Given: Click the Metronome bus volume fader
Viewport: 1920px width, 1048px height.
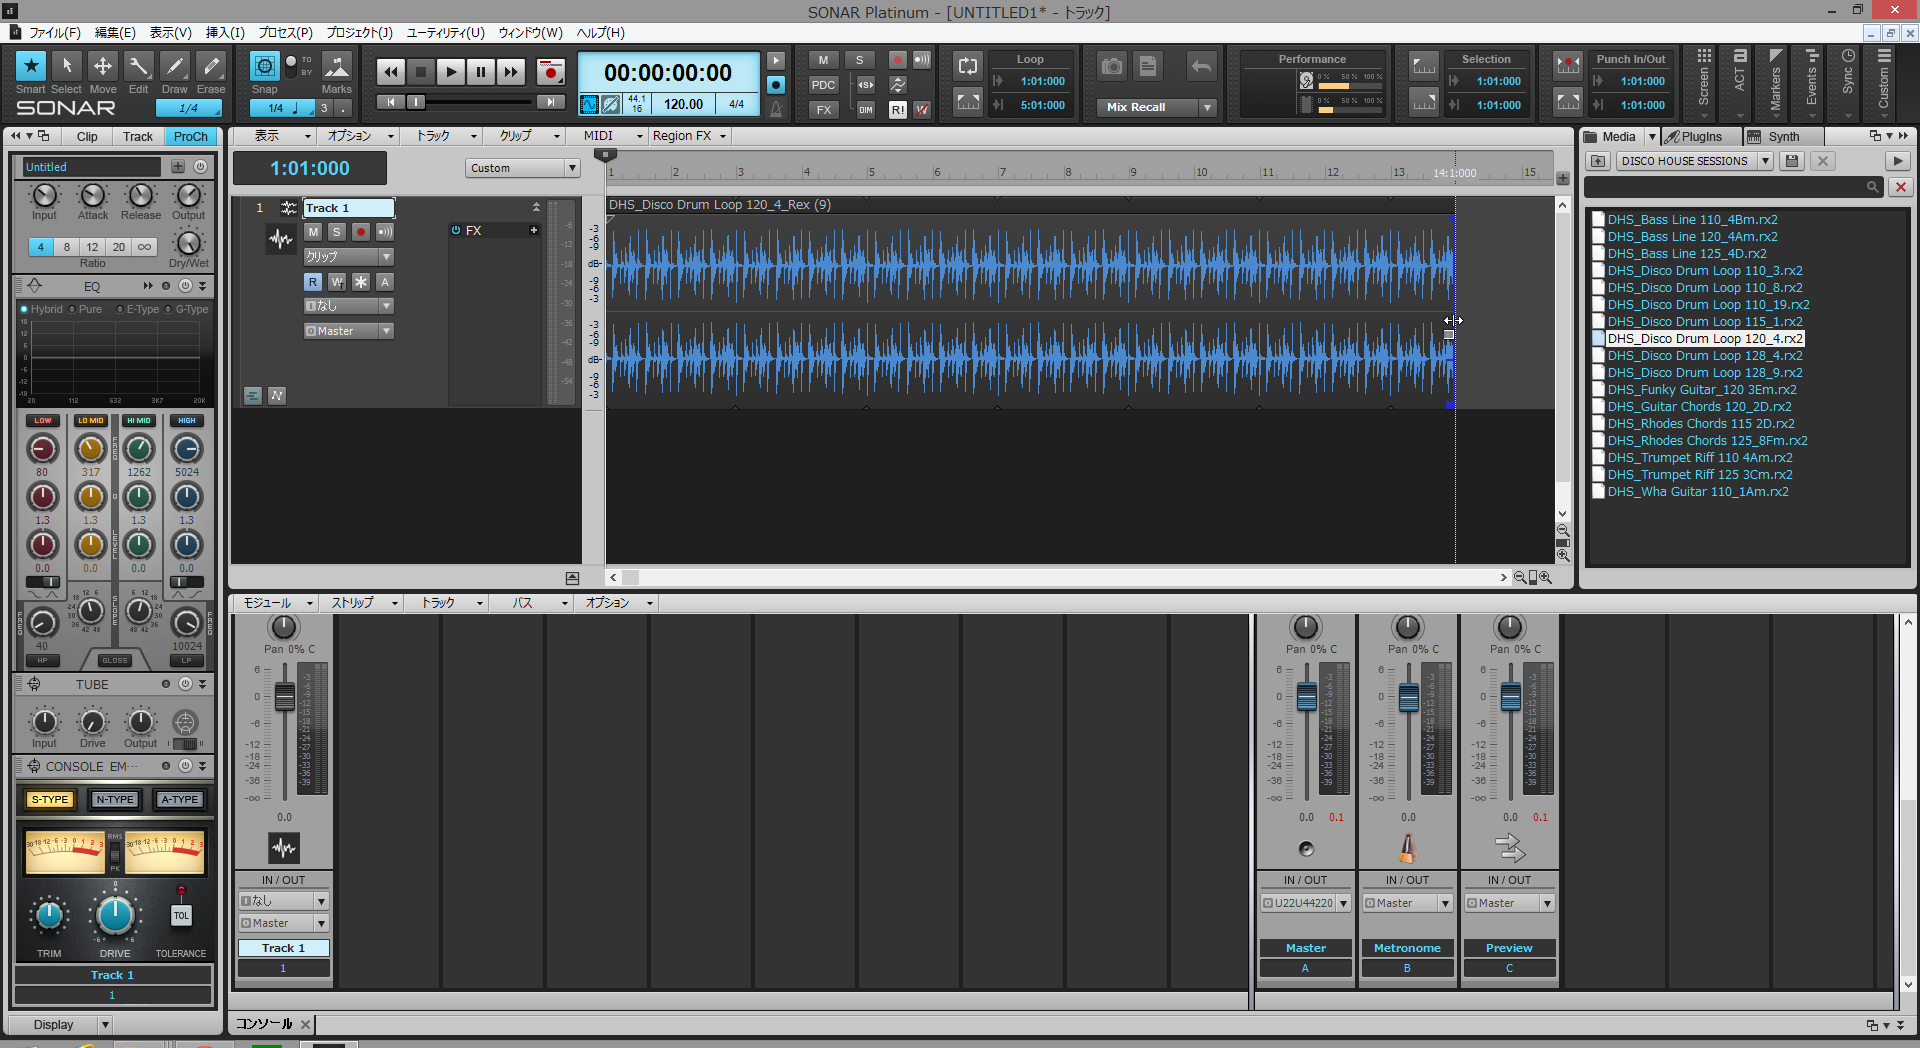Looking at the screenshot, I should tap(1409, 697).
